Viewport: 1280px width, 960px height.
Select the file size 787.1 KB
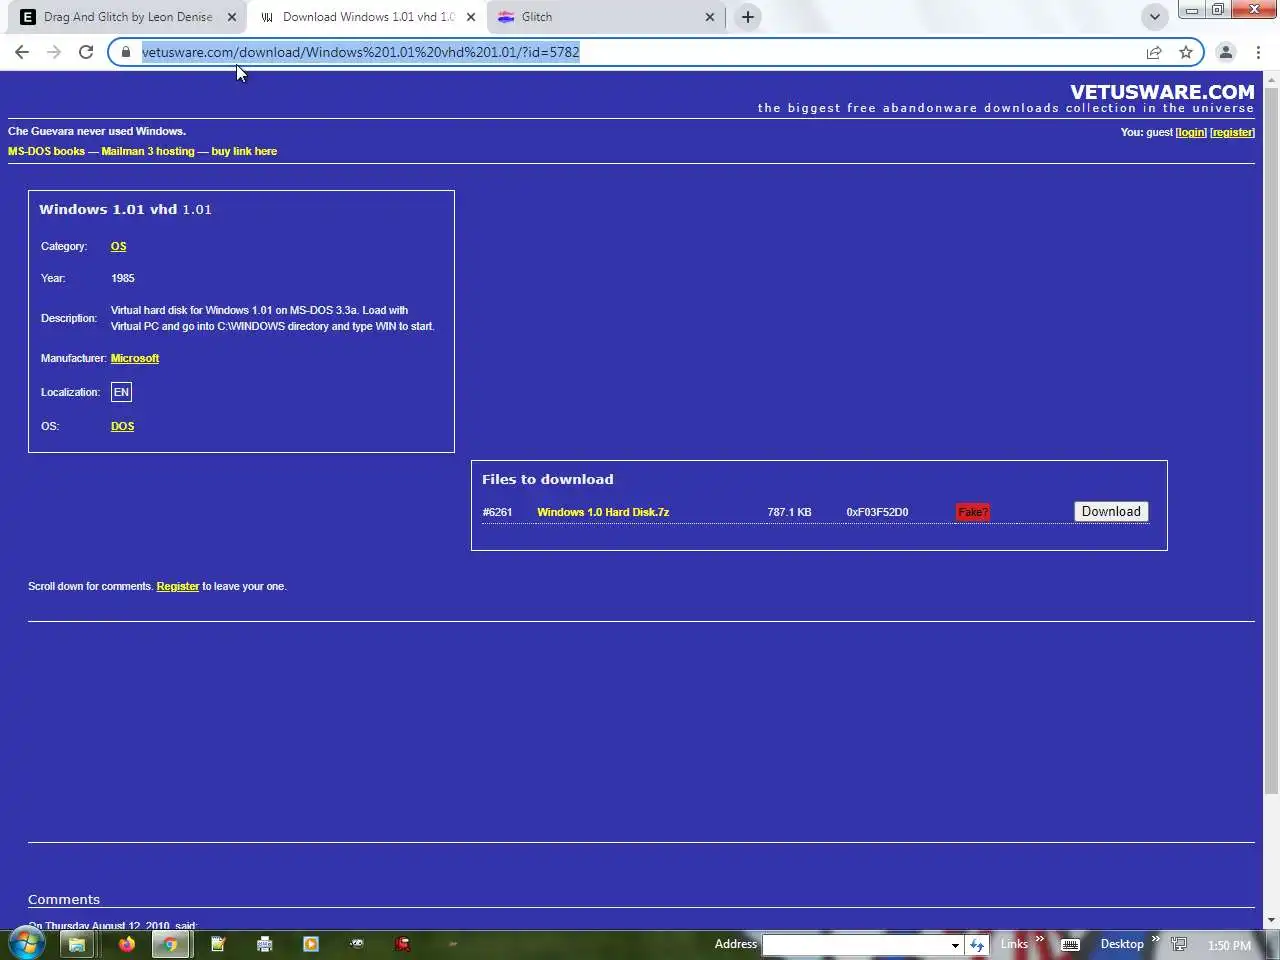coord(789,512)
